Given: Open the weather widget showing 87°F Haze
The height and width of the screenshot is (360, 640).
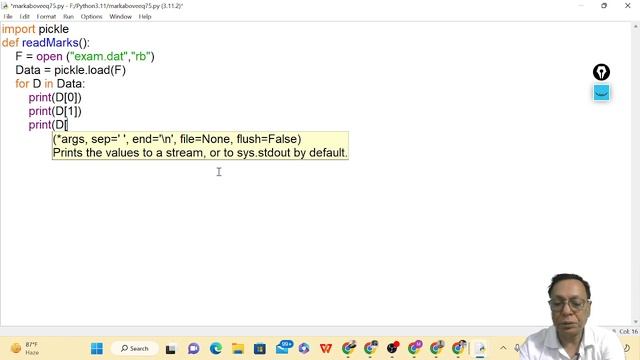Looking at the screenshot, I should point(25,349).
